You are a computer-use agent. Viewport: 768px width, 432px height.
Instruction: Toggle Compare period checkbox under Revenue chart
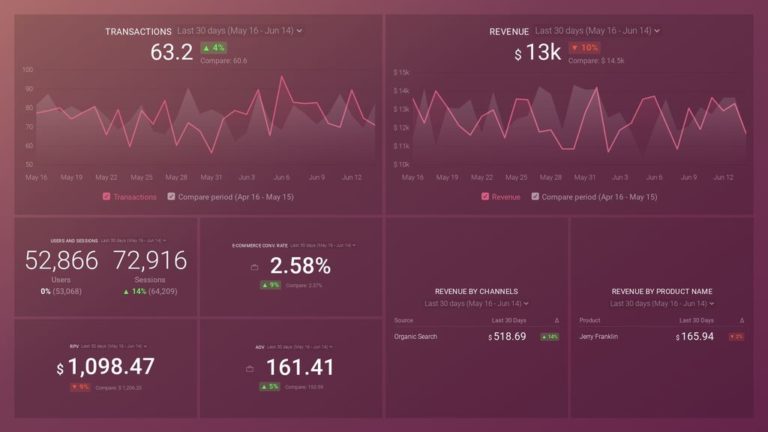point(535,197)
